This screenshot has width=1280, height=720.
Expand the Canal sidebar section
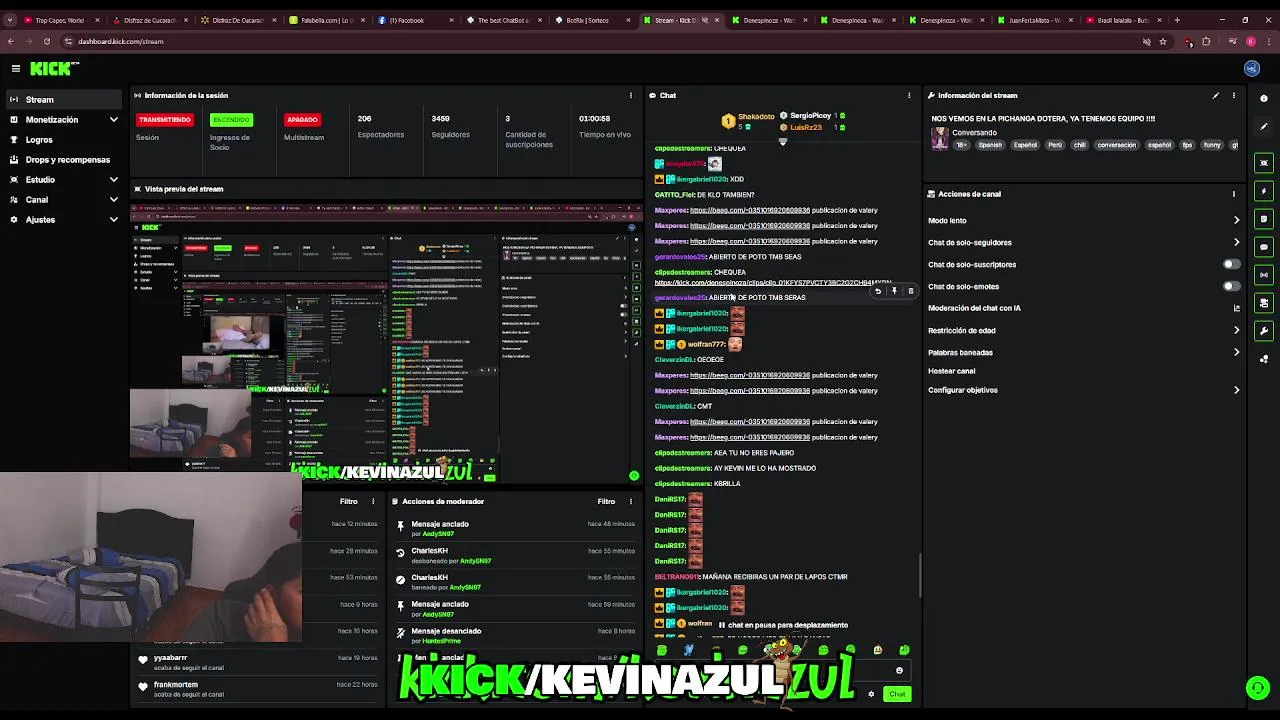click(113, 200)
